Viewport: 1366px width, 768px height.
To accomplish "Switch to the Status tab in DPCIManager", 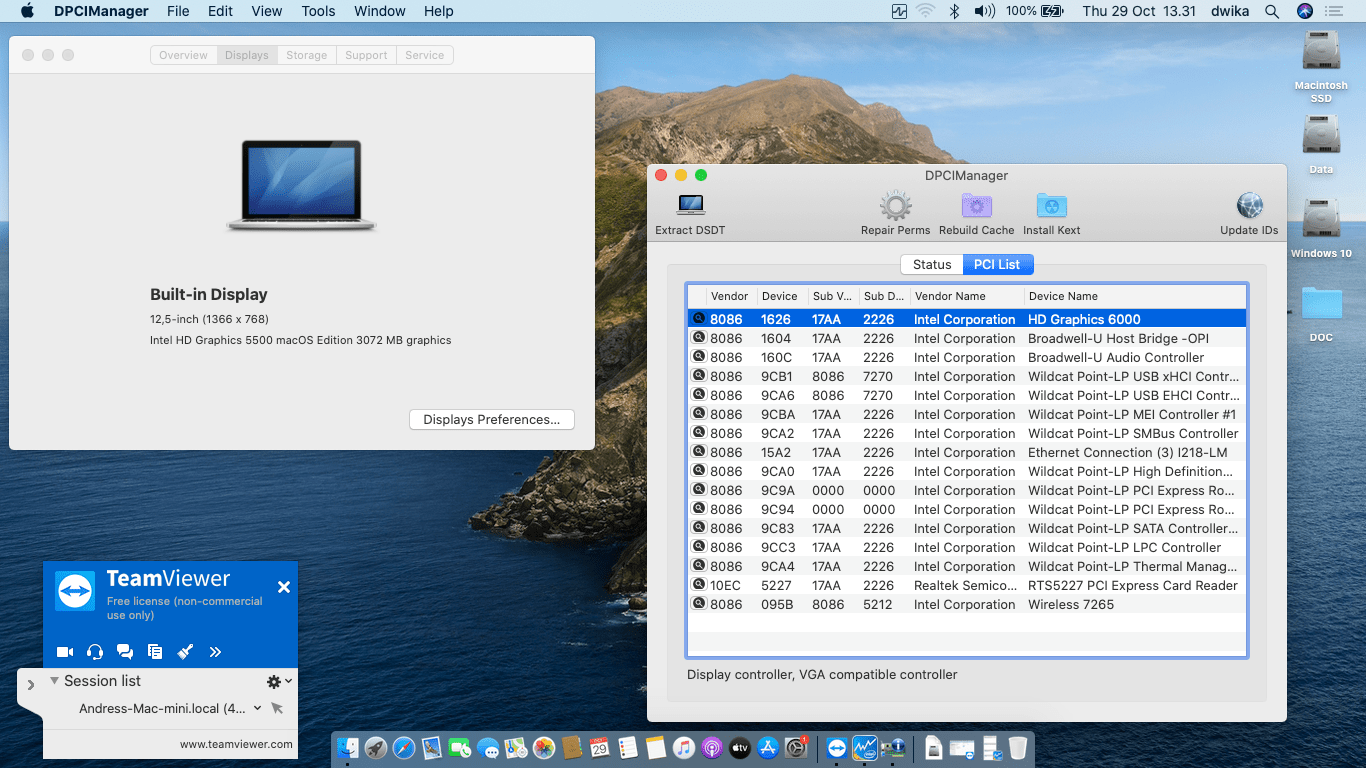I will (x=932, y=264).
